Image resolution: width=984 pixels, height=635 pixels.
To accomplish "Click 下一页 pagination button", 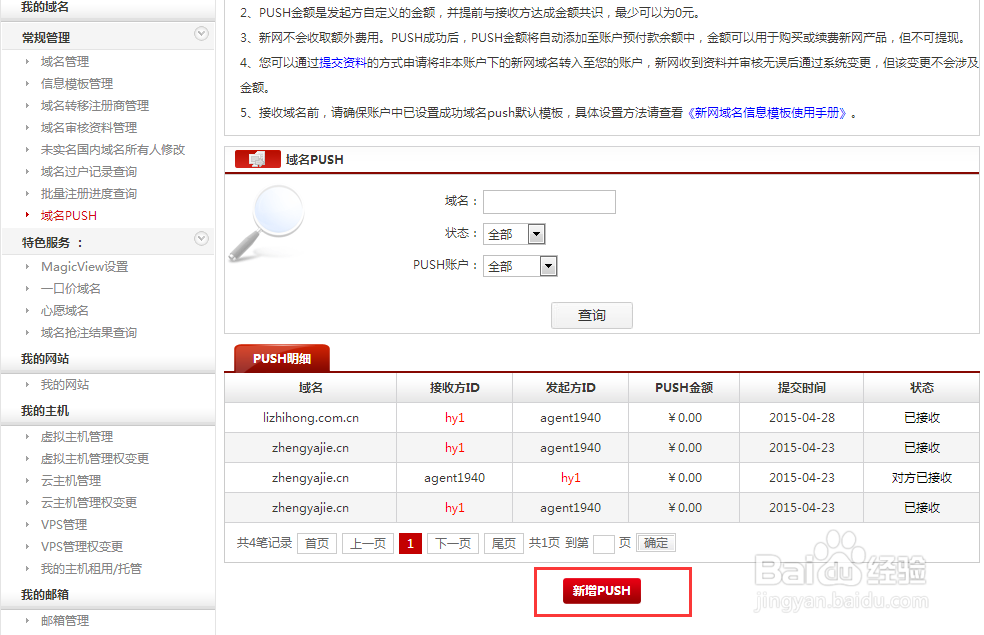I will (x=453, y=543).
